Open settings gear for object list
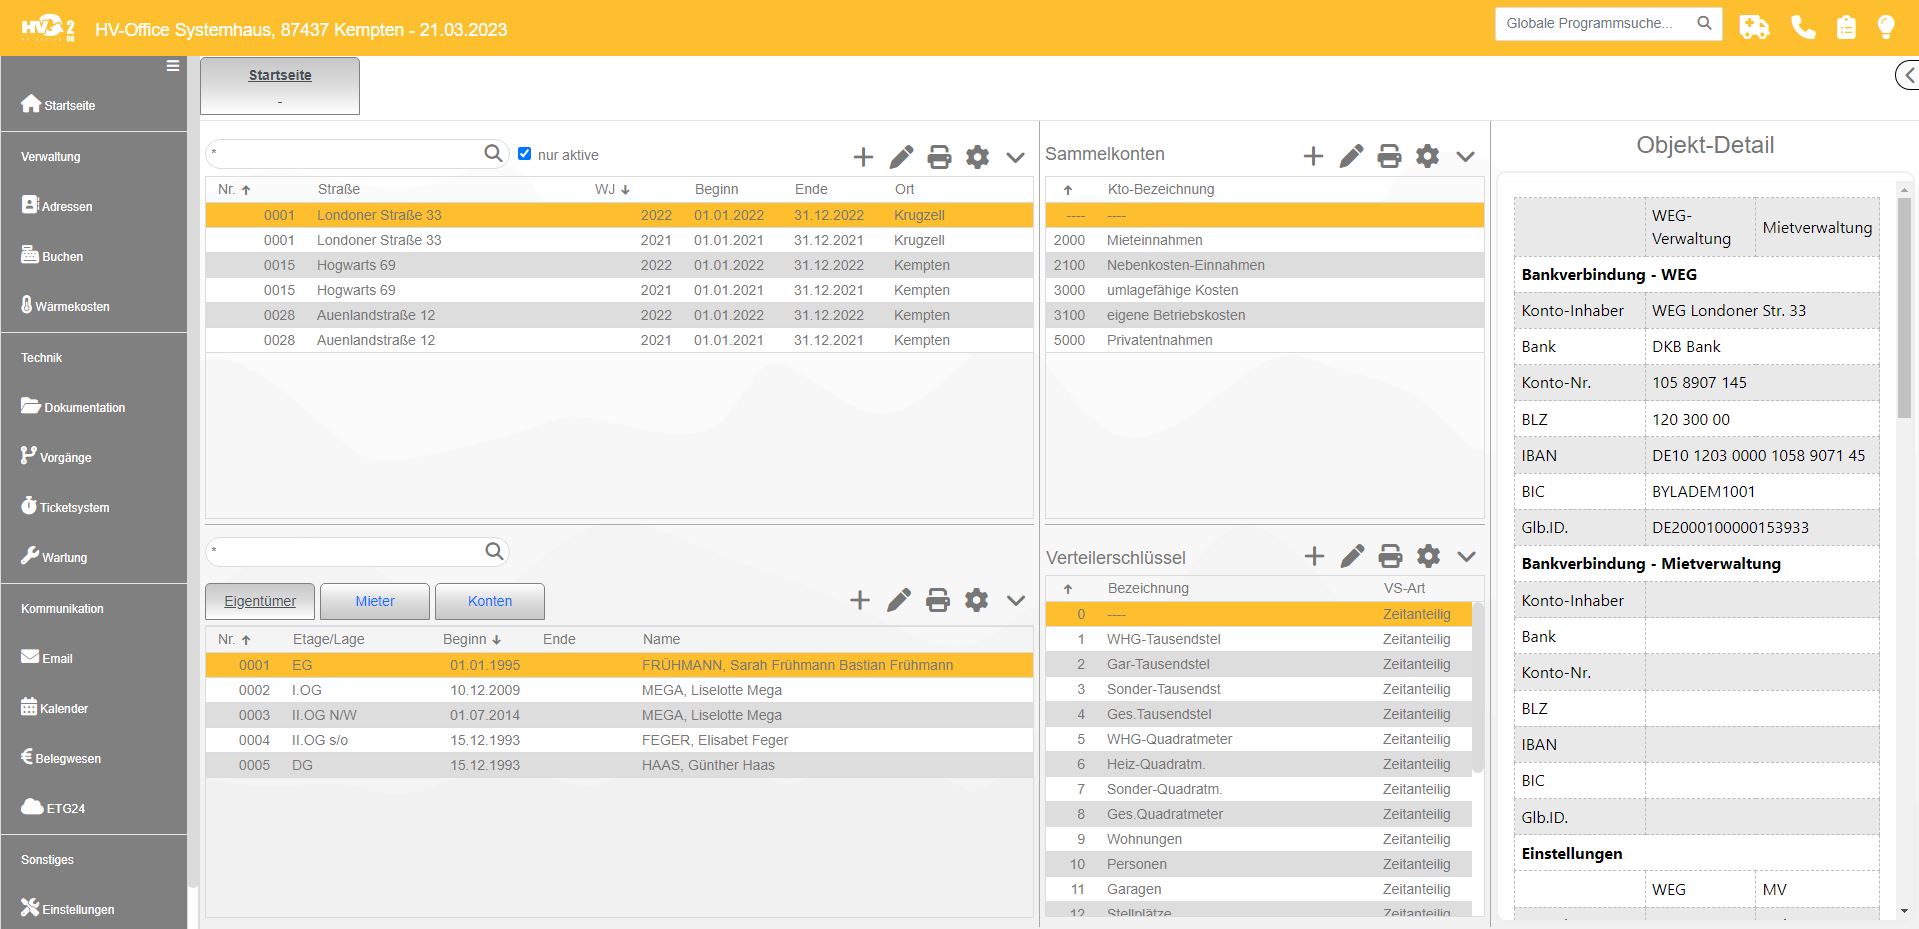 pos(977,157)
